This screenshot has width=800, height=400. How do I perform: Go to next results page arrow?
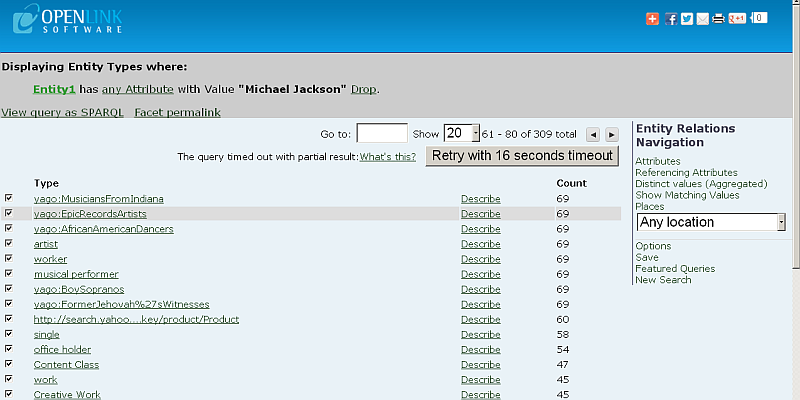click(612, 135)
